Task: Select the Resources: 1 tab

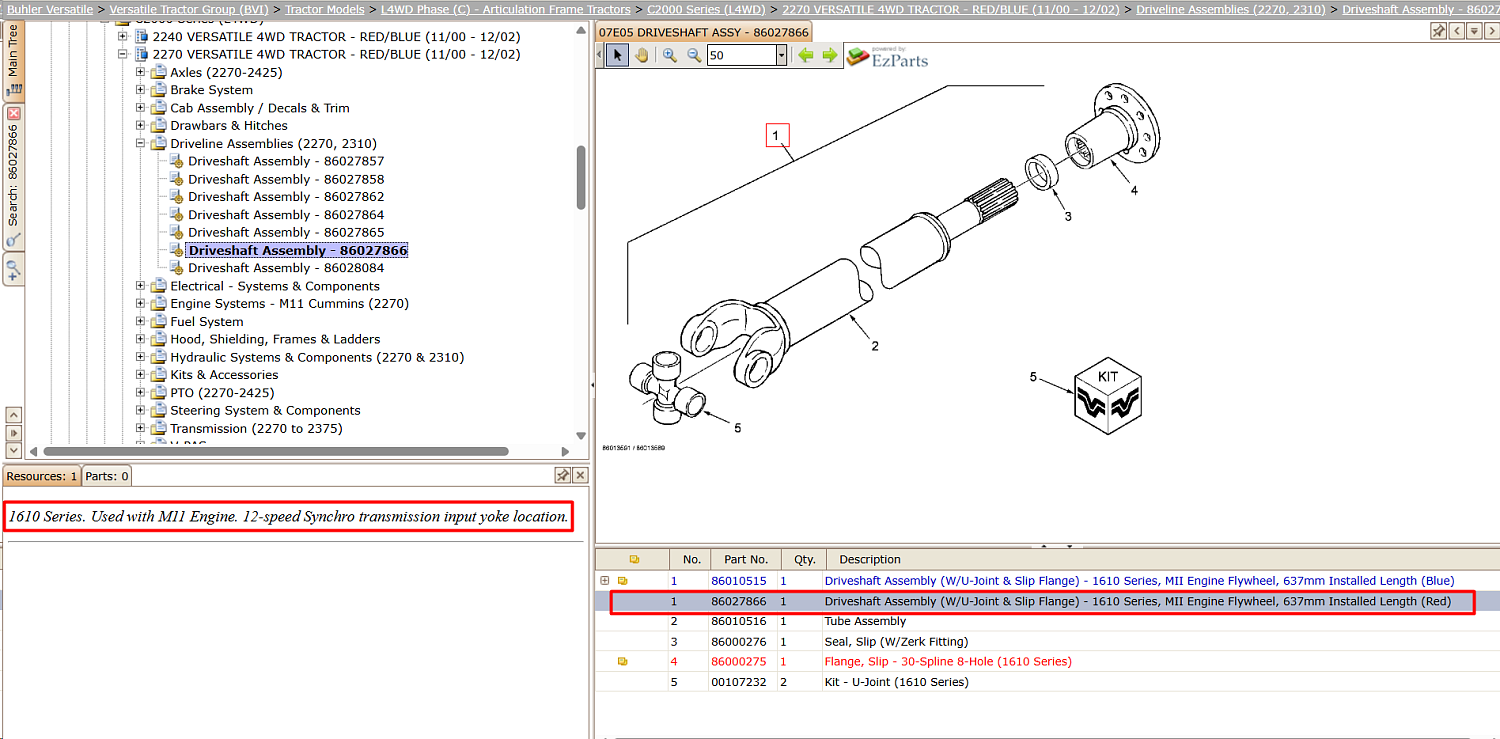Action: [42, 476]
